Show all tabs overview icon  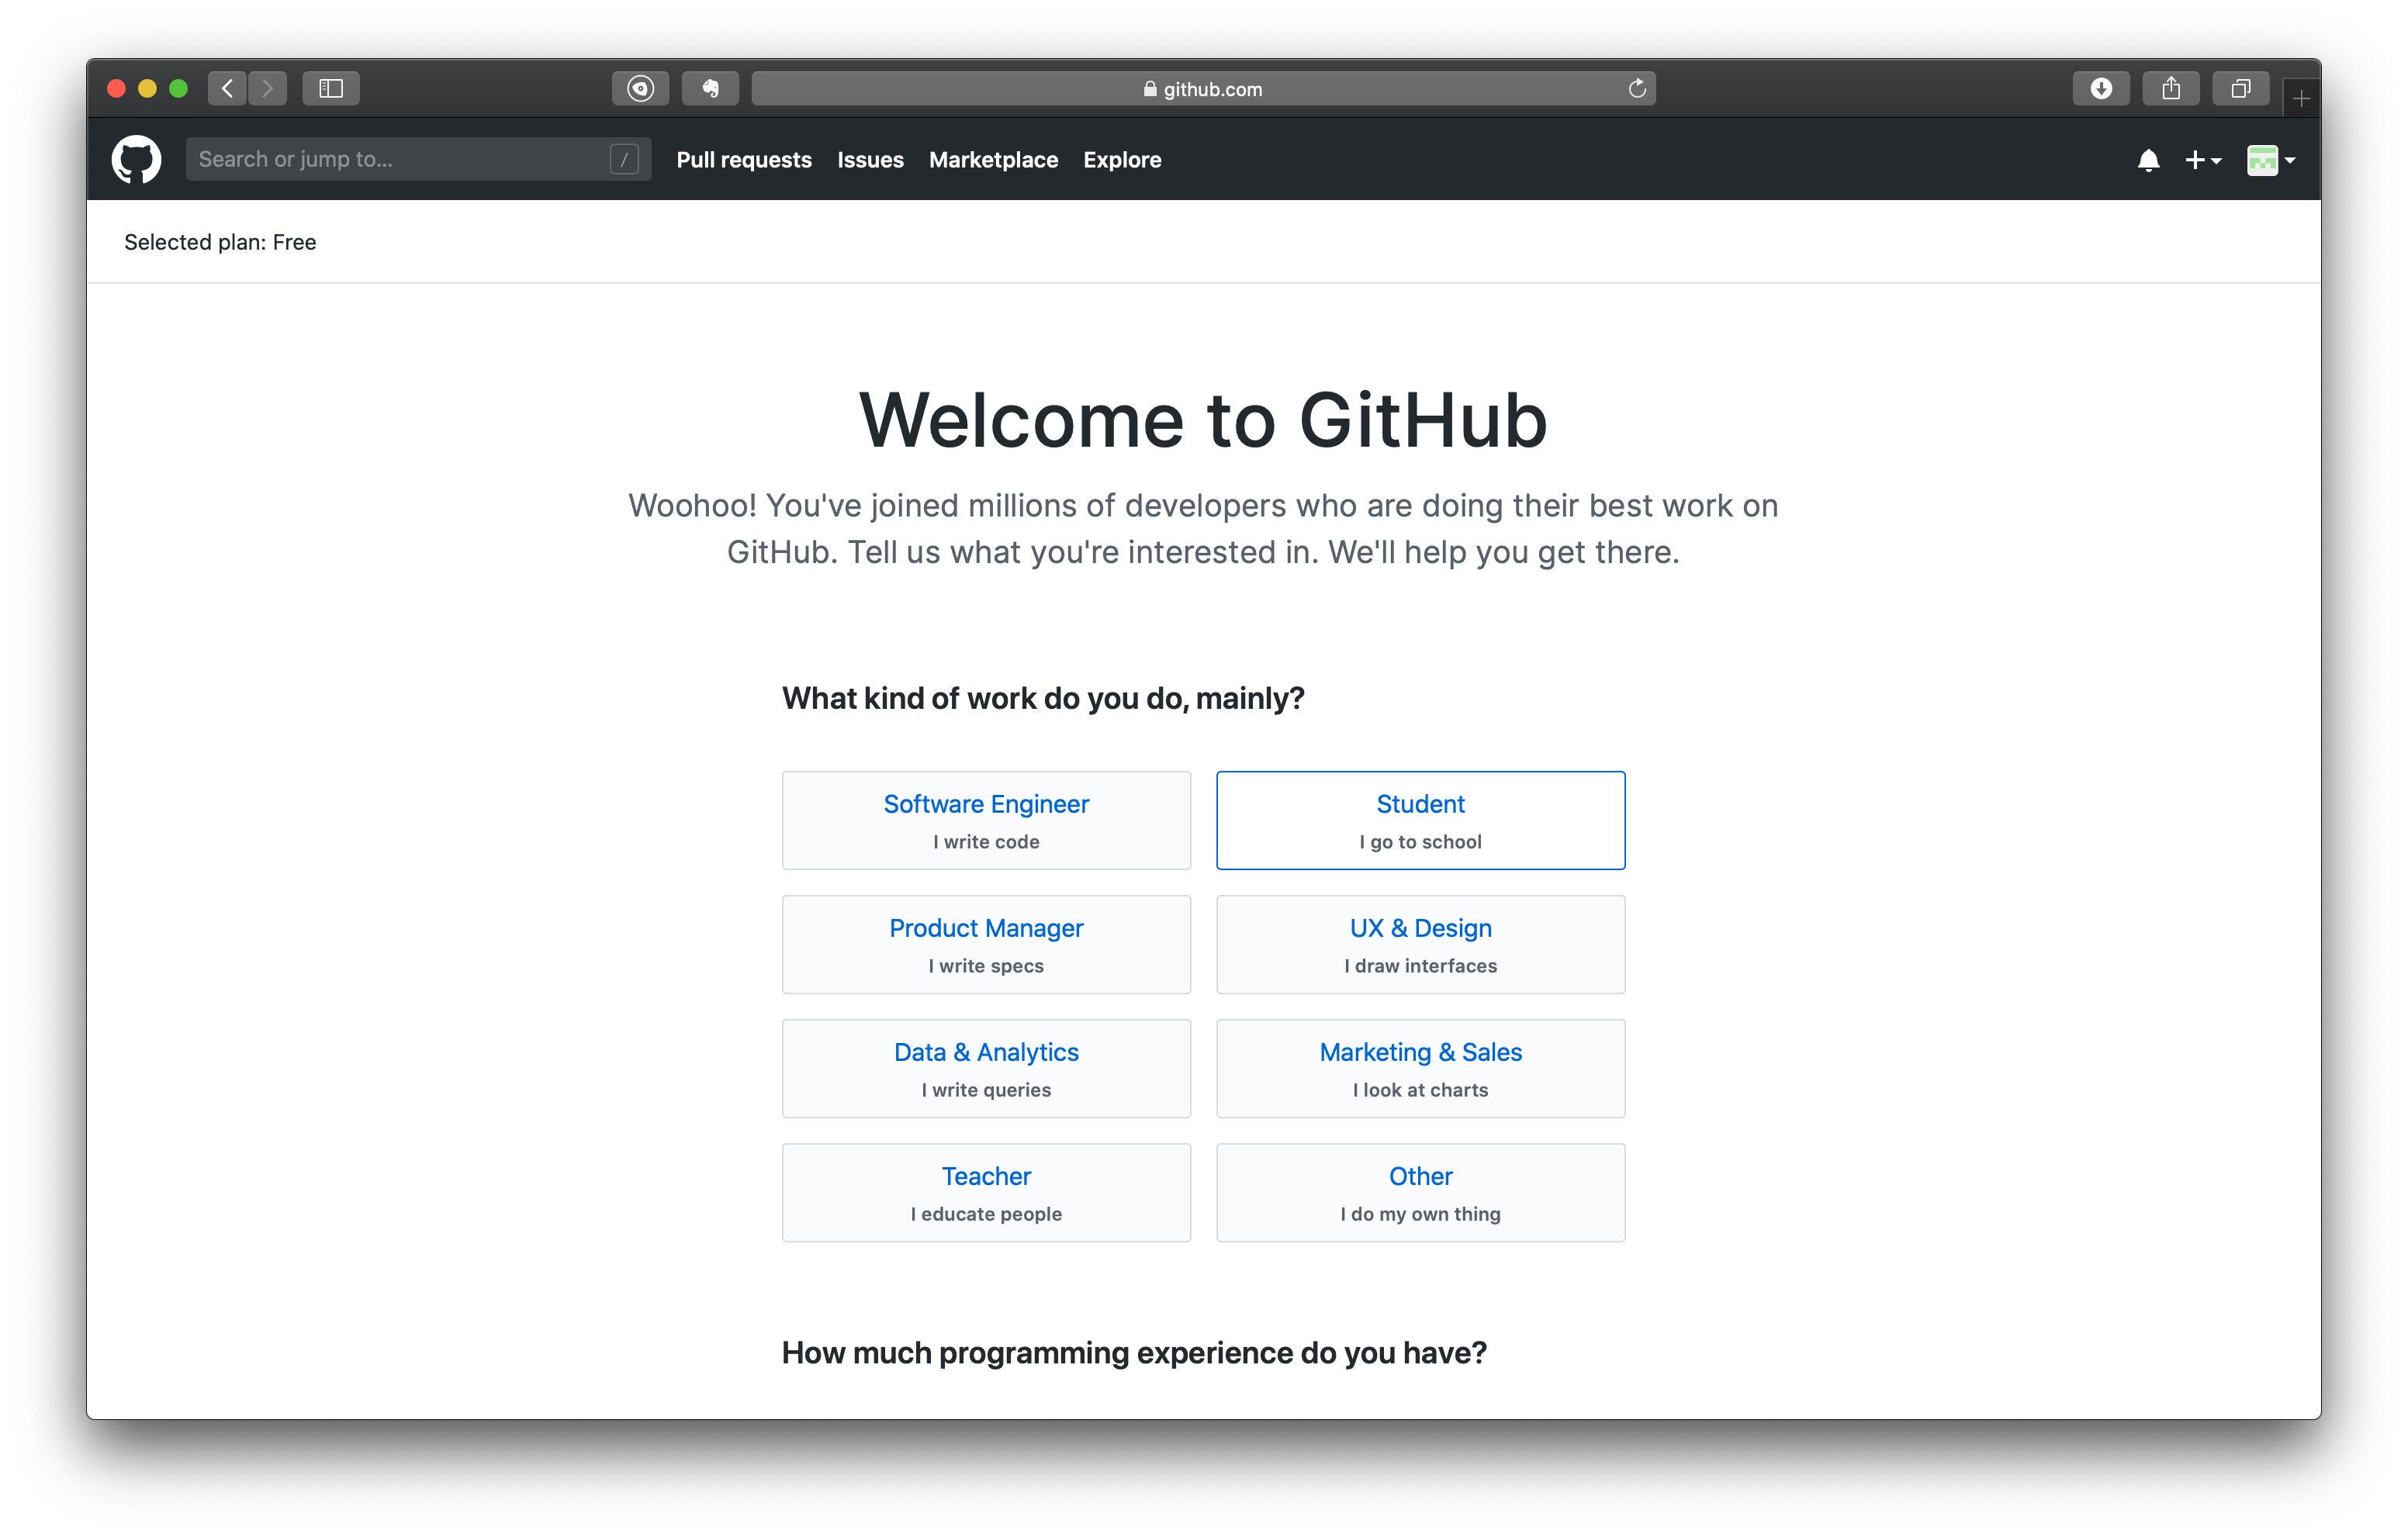point(2241,89)
